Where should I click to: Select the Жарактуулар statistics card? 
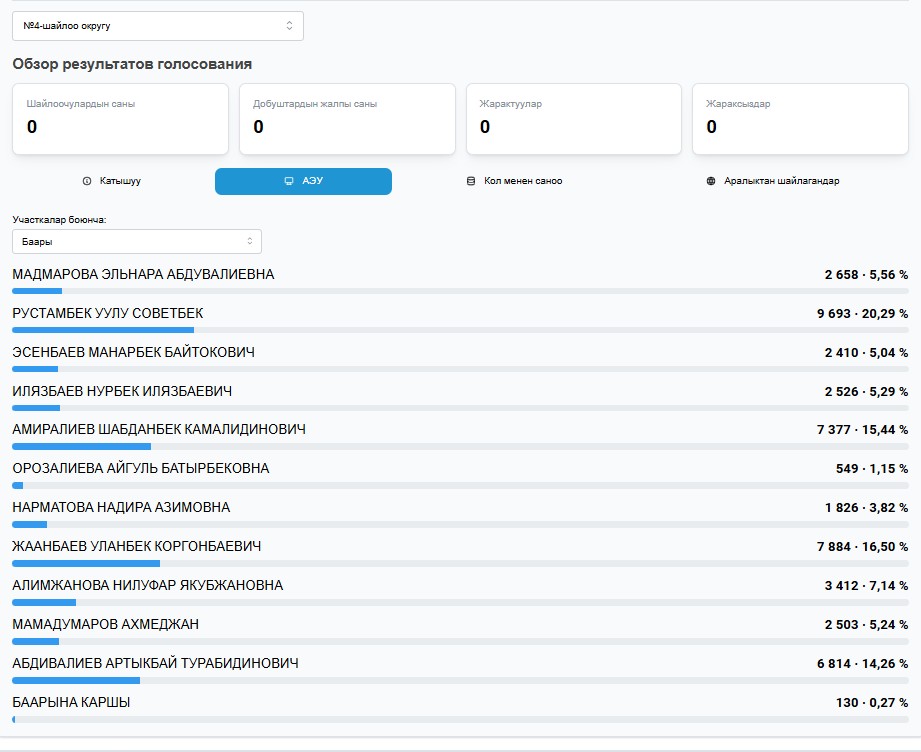[574, 119]
